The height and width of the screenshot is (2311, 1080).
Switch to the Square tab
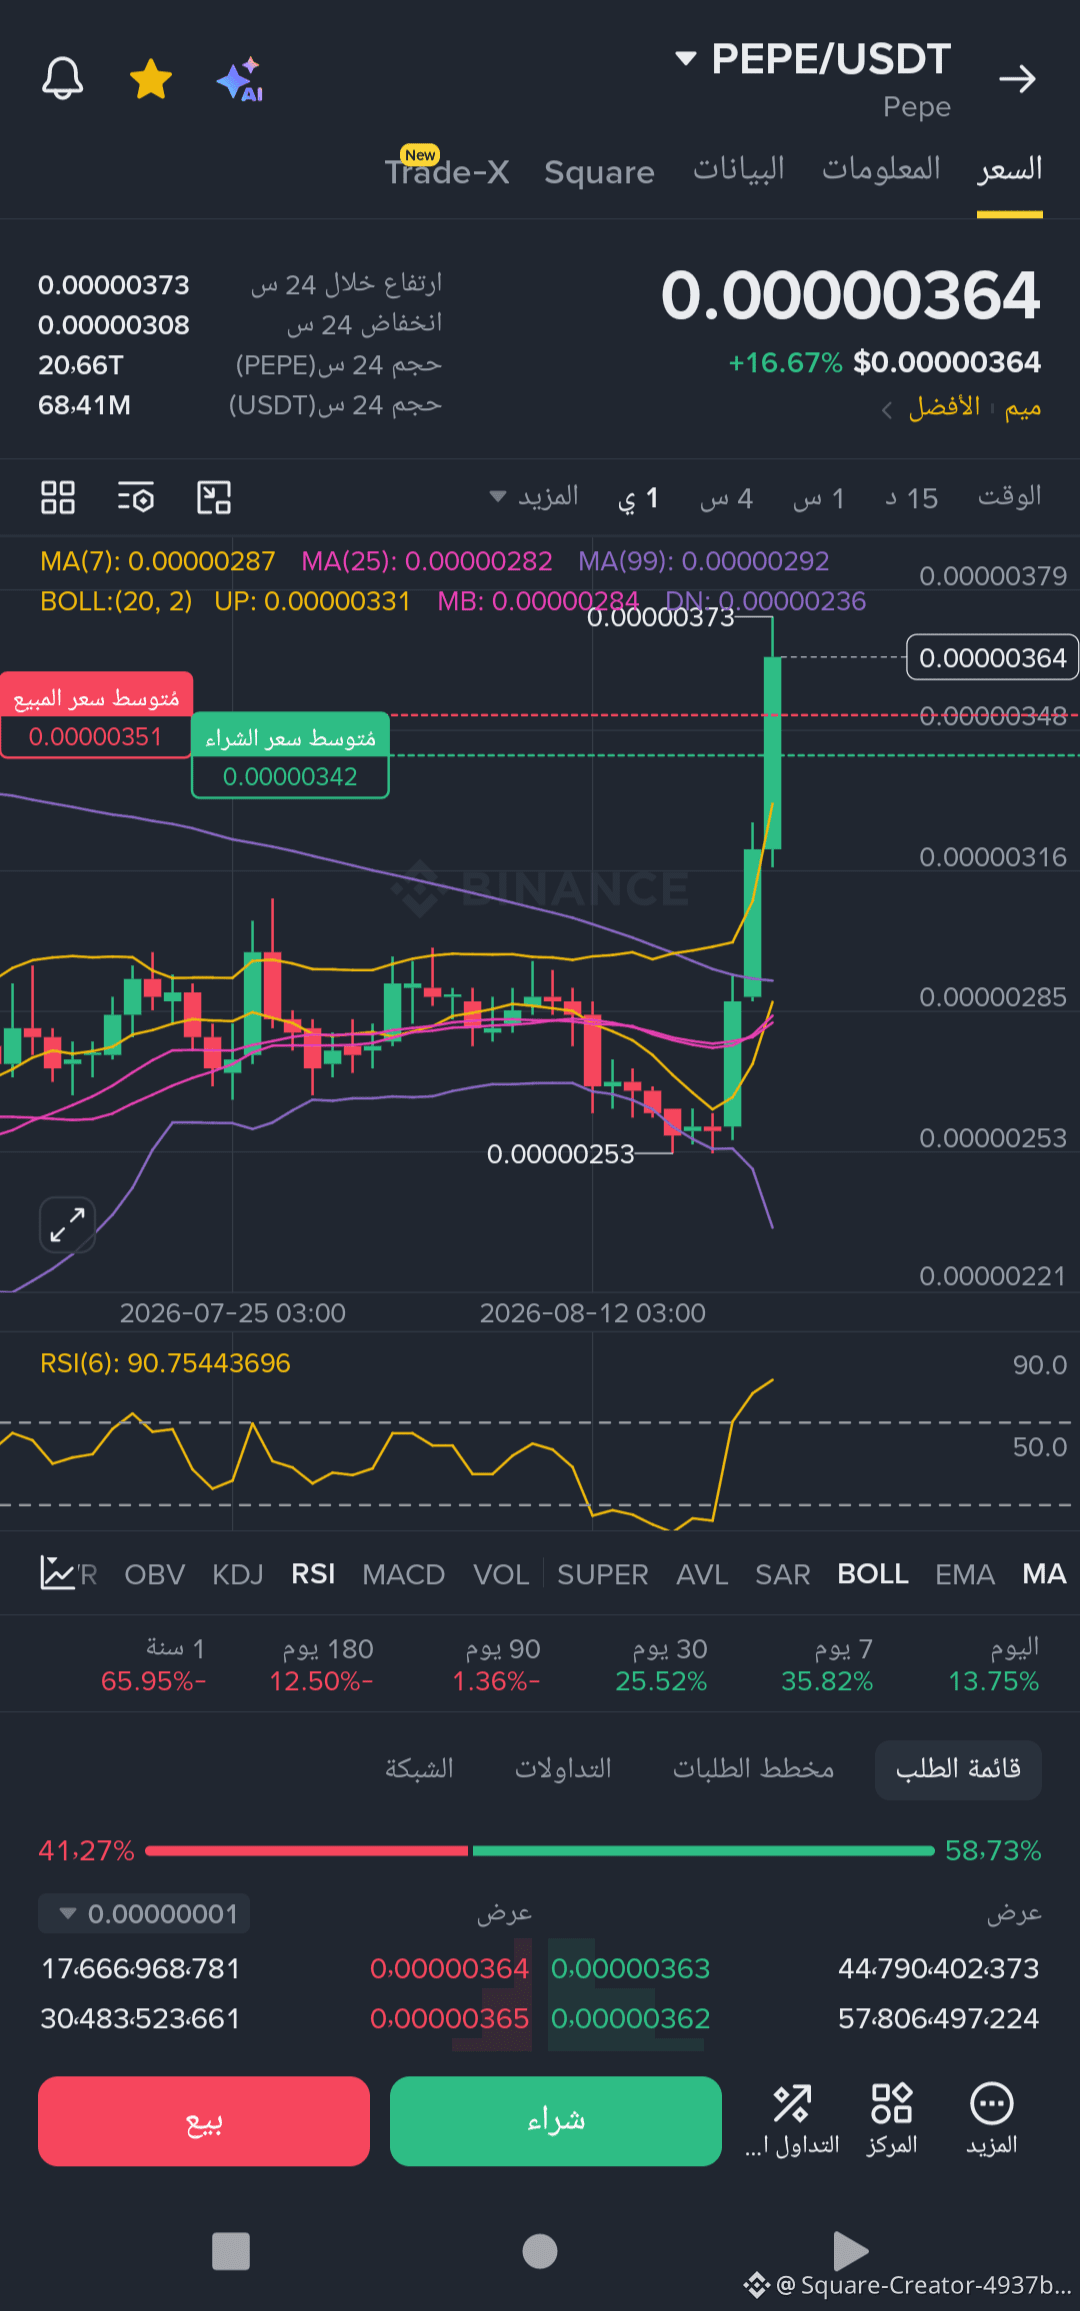point(599,172)
